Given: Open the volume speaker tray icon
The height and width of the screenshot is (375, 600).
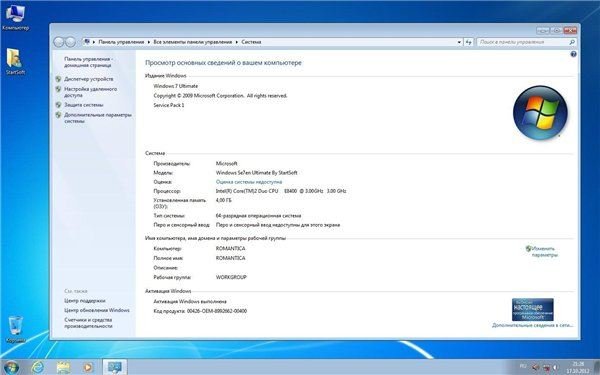Looking at the screenshot, I should click(x=556, y=368).
